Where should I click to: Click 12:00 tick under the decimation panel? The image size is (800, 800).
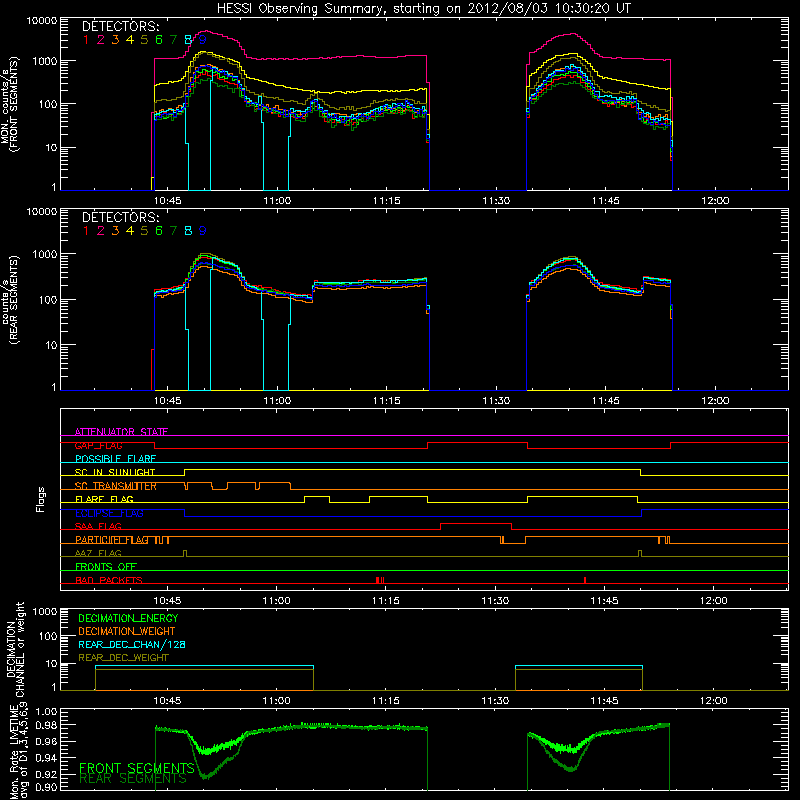[713, 701]
